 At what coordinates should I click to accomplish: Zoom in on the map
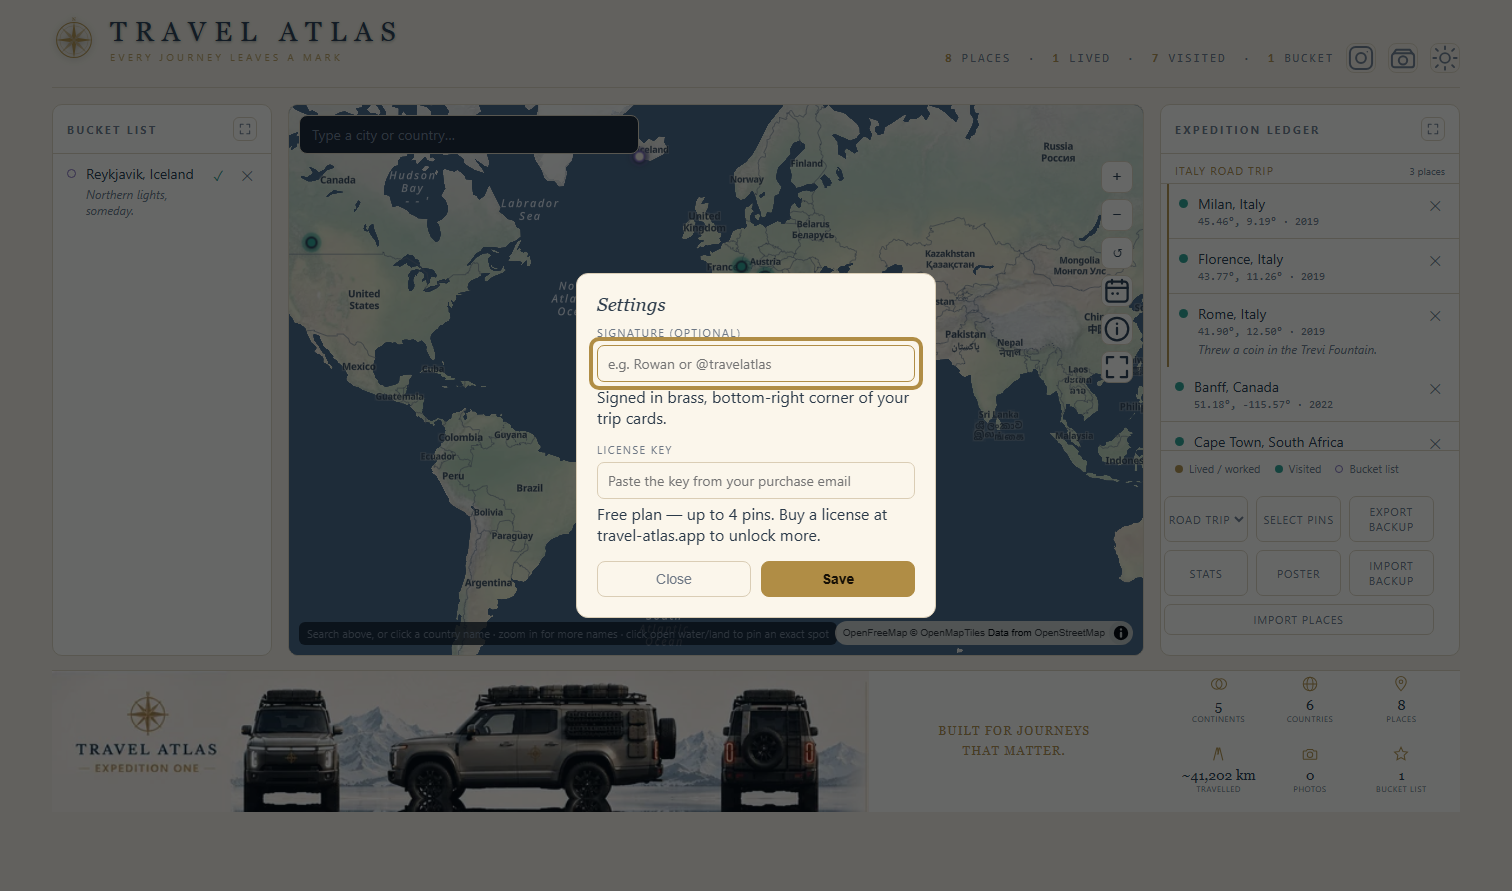(x=1117, y=177)
